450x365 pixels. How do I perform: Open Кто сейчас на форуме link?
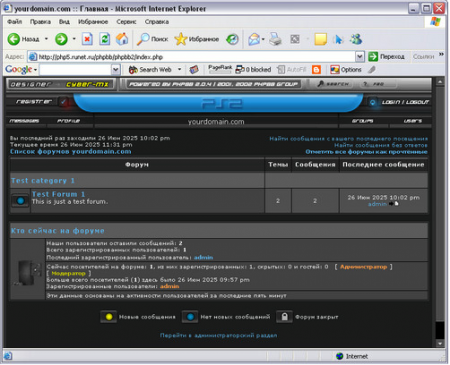pos(58,231)
